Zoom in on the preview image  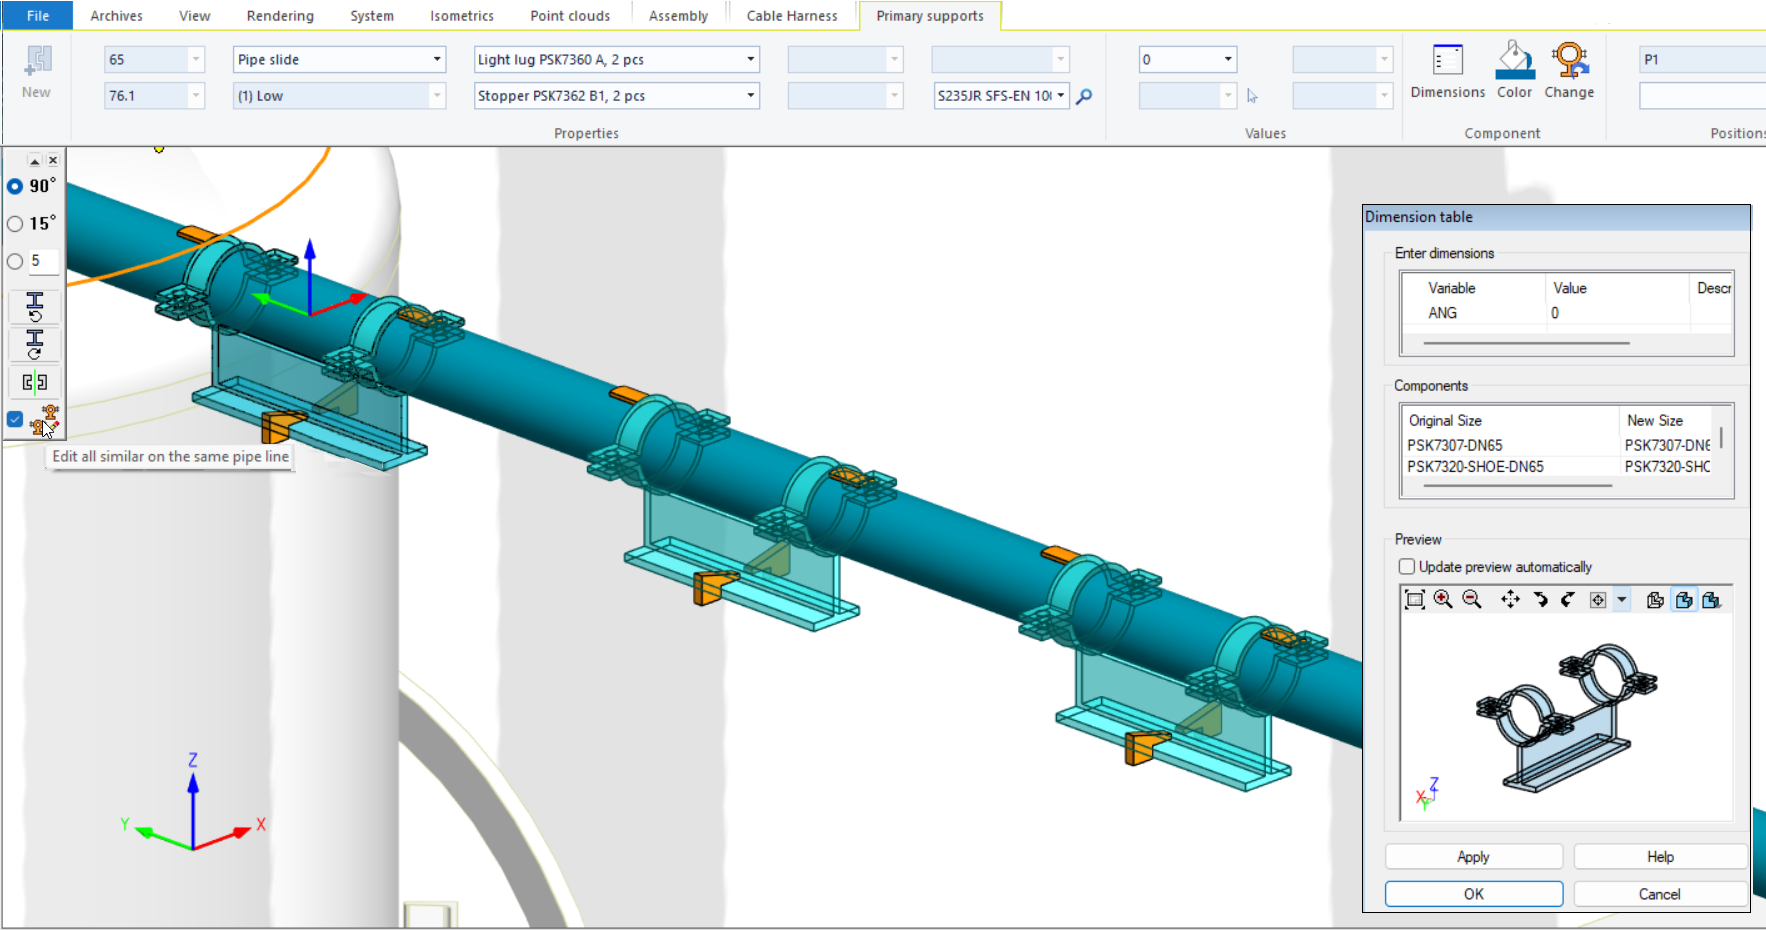(1443, 599)
